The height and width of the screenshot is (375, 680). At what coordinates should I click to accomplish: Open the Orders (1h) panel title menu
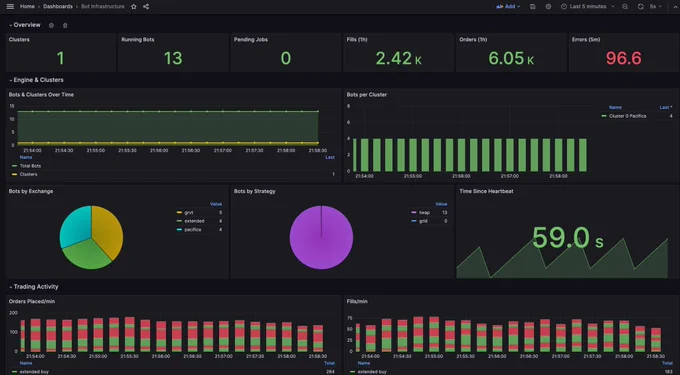[473, 39]
